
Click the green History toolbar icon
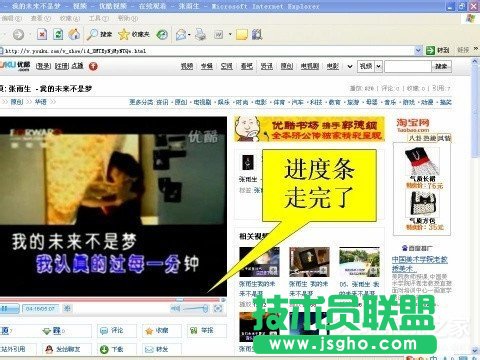[162, 34]
